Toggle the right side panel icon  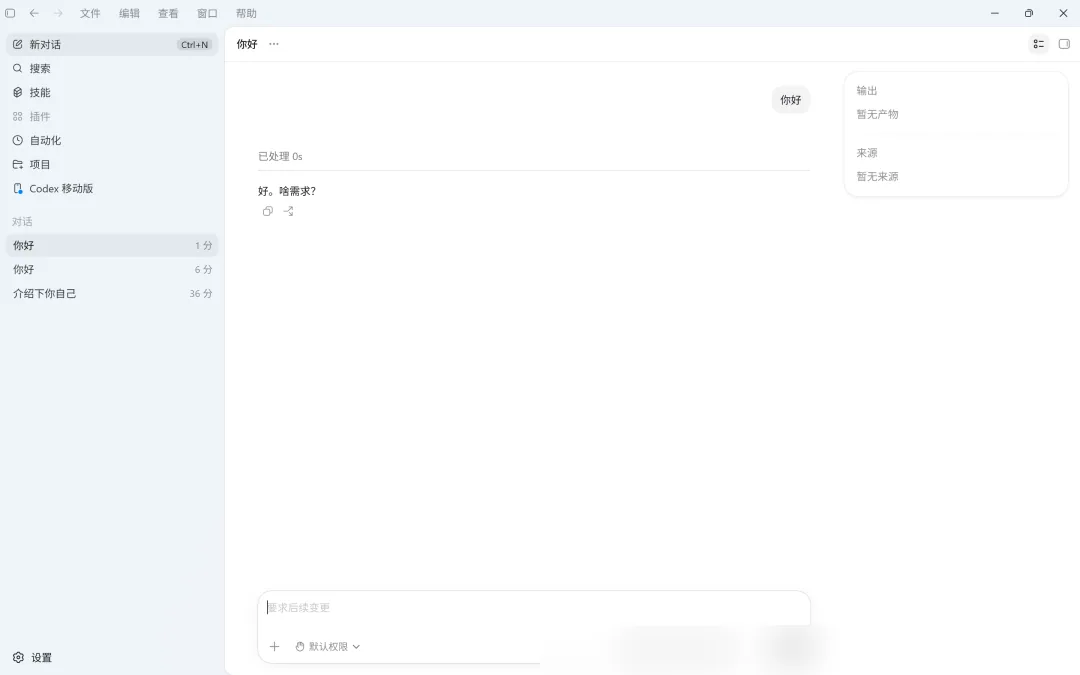pyautogui.click(x=1064, y=44)
